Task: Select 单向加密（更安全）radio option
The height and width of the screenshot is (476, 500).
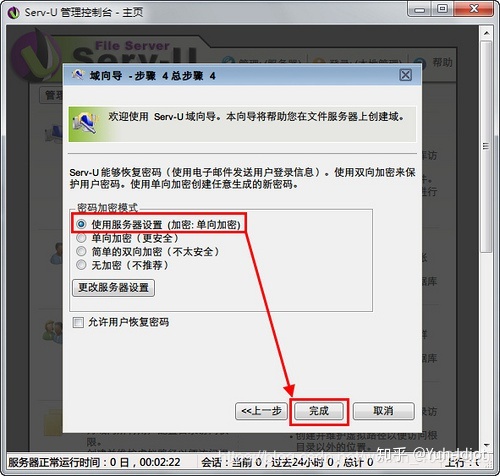Action: 81,238
